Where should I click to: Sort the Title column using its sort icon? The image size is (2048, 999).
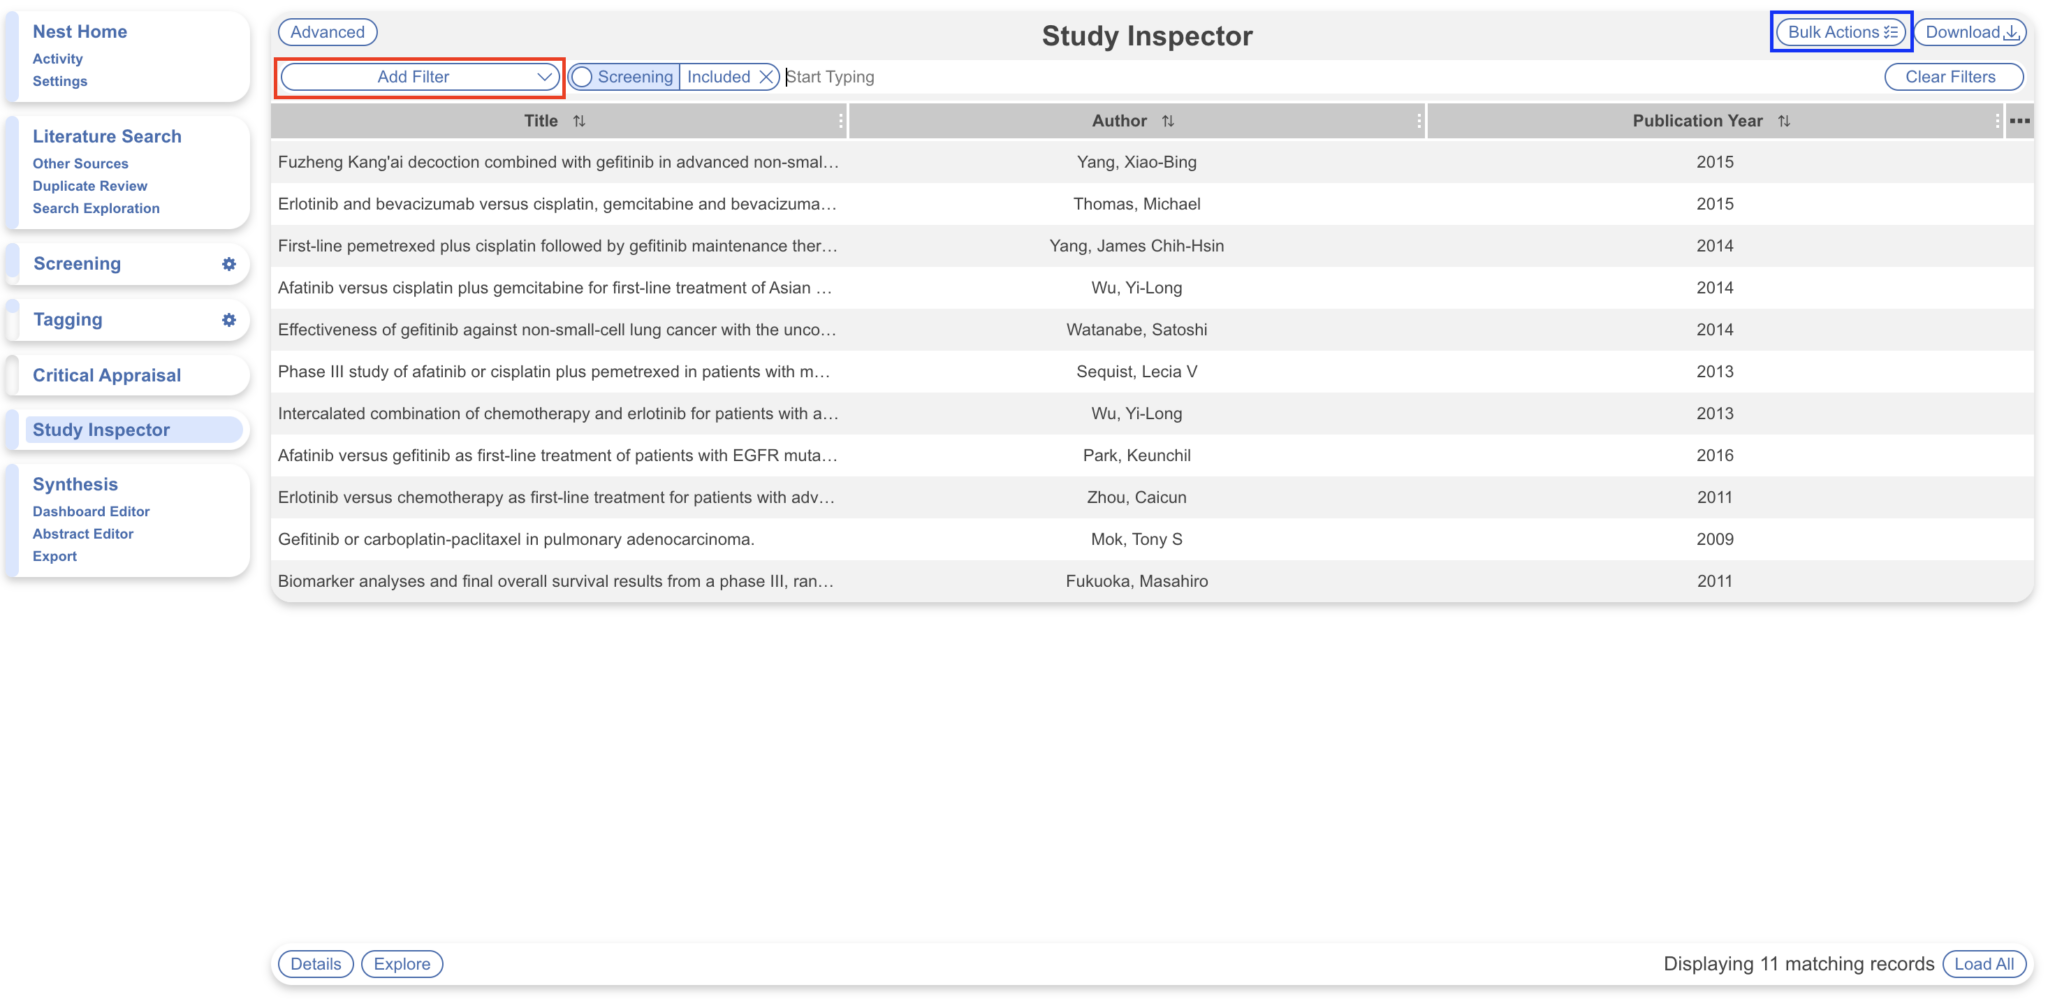[x=579, y=120]
